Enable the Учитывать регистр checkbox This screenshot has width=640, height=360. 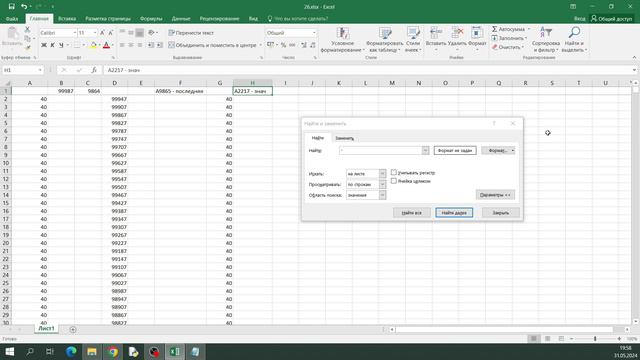(393, 172)
